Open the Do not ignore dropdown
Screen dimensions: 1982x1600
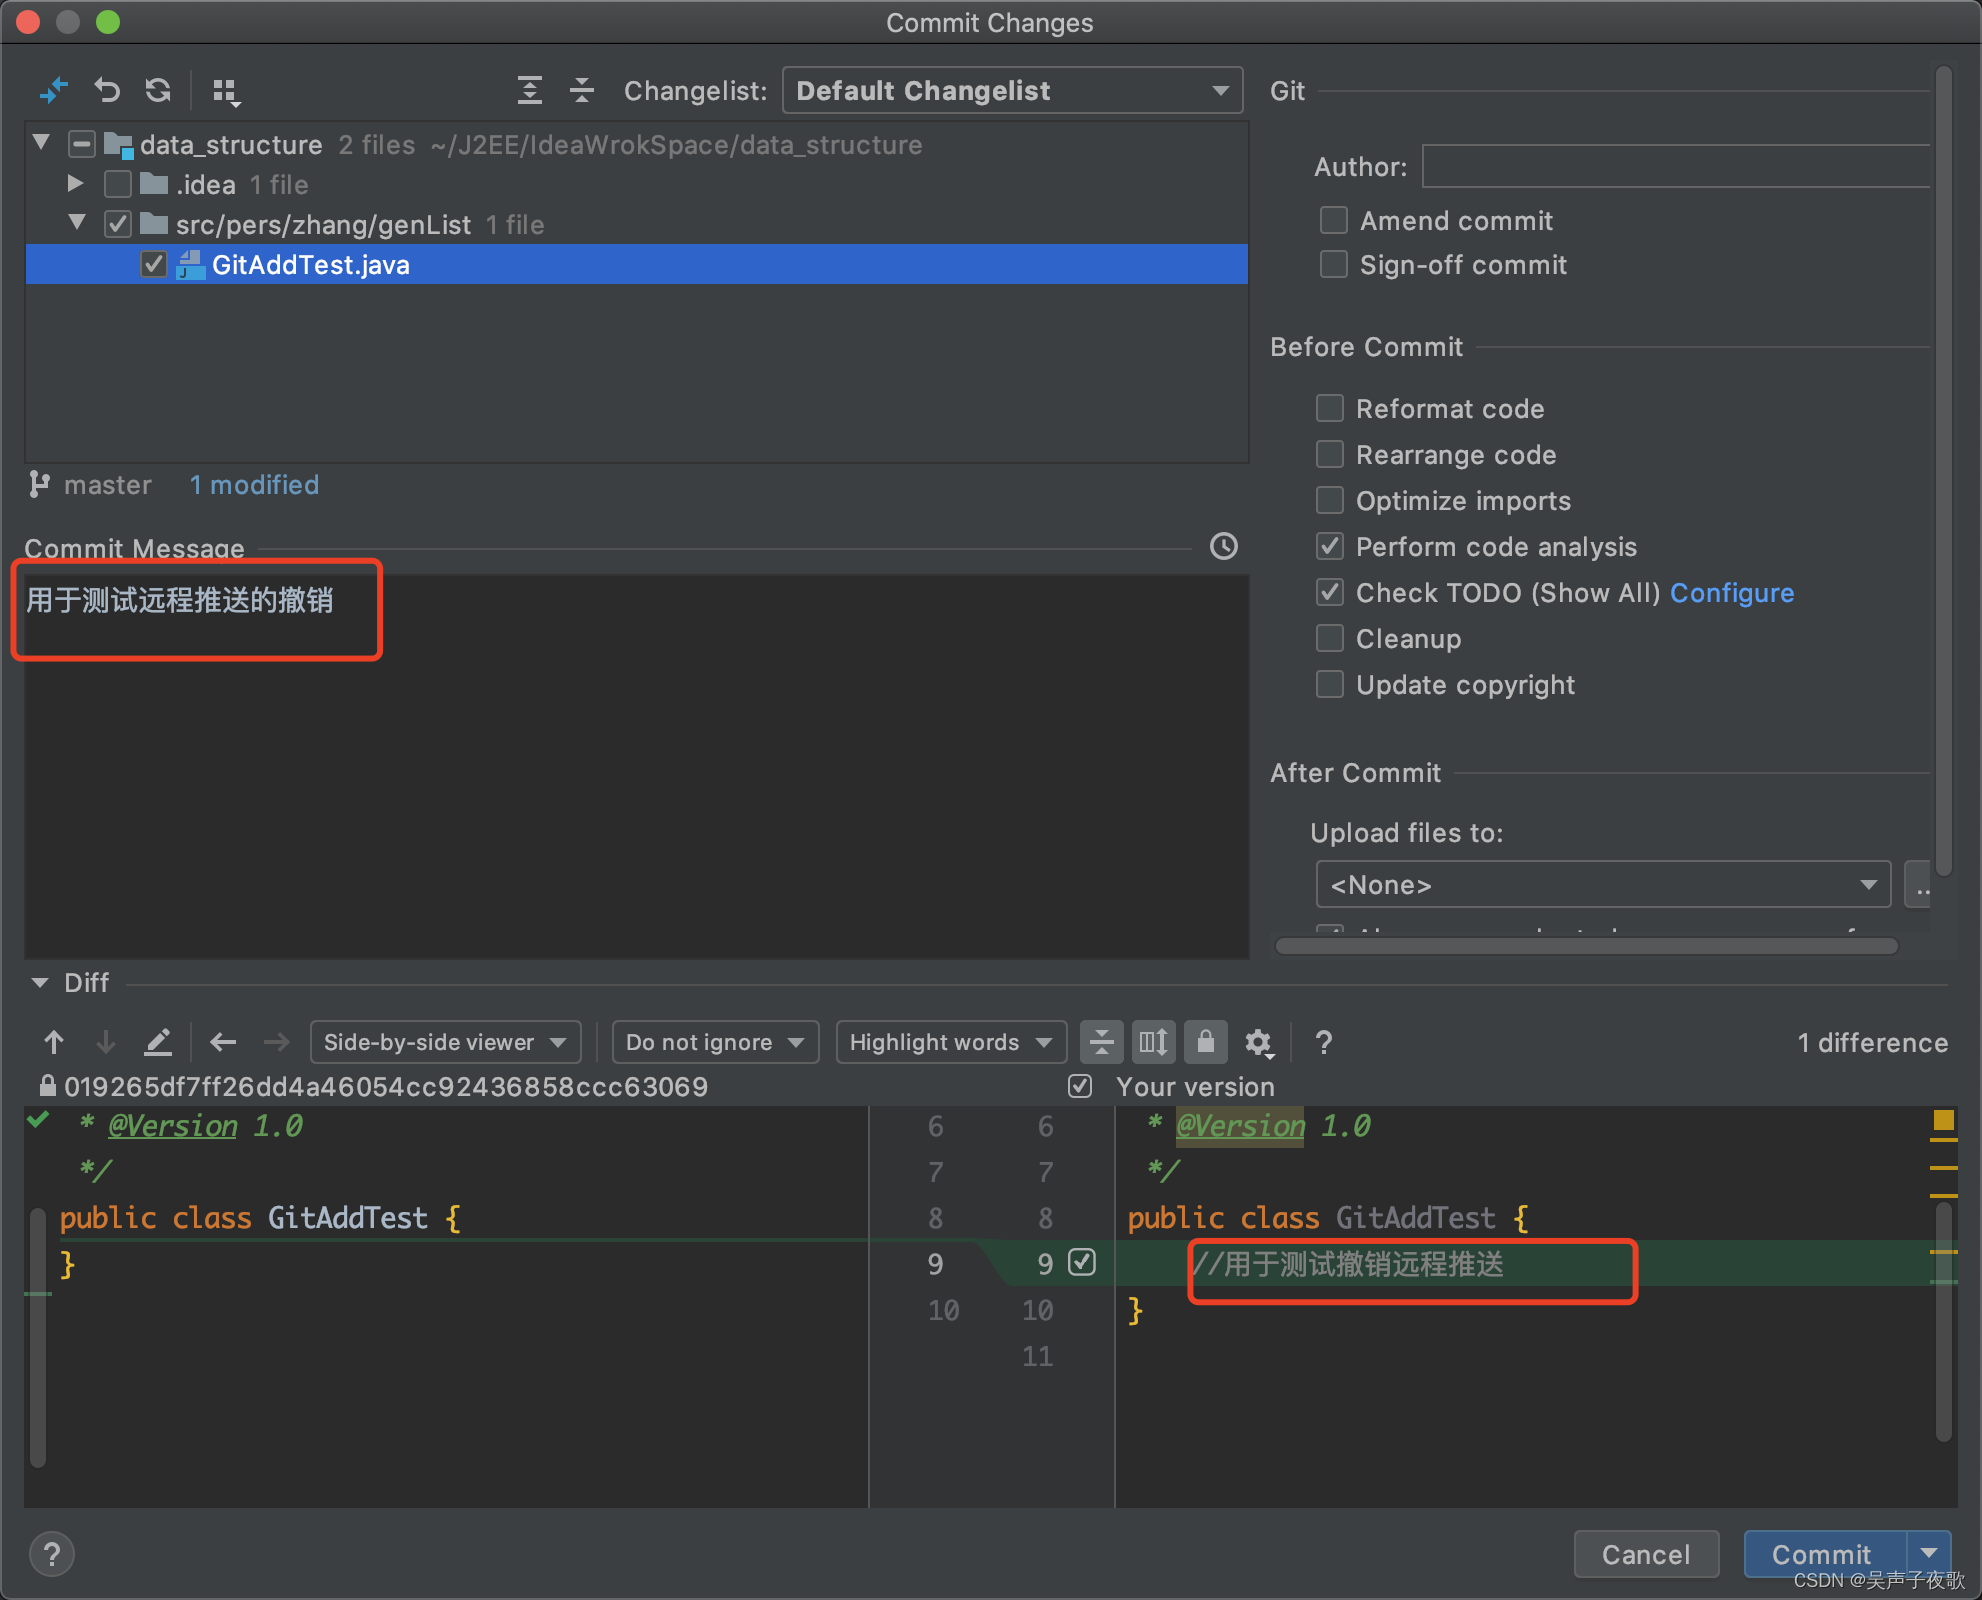coord(715,1042)
